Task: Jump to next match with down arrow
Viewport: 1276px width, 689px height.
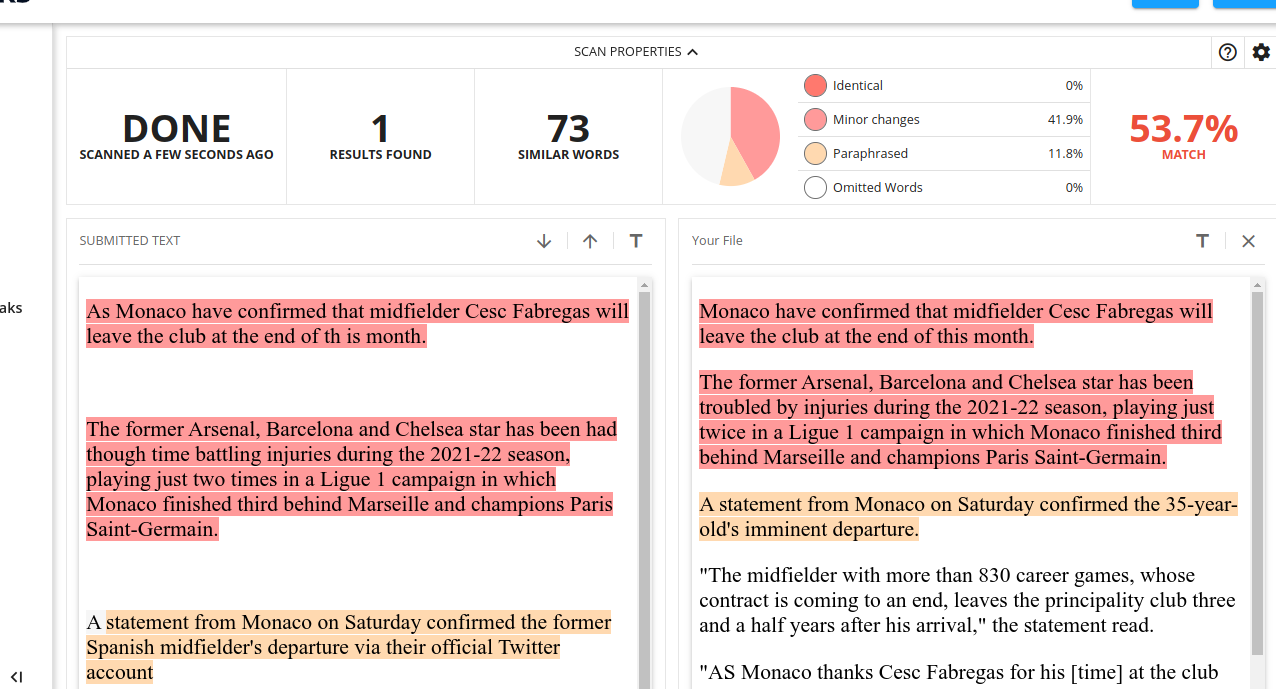Action: pos(544,241)
